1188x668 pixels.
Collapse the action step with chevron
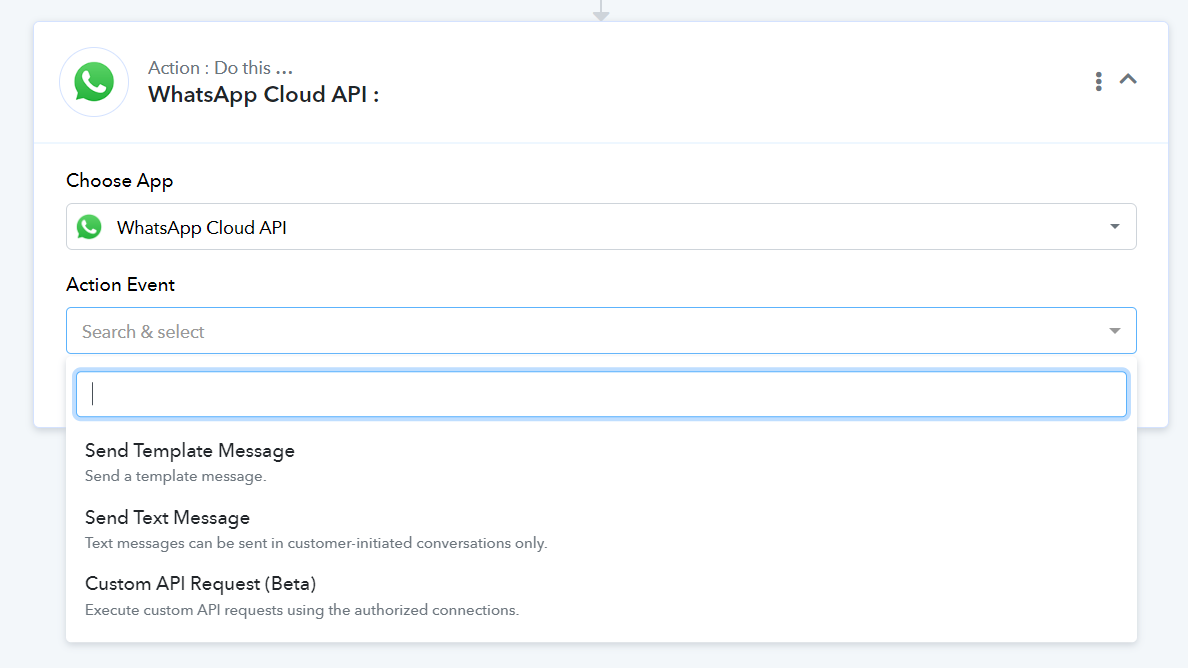coord(1128,79)
